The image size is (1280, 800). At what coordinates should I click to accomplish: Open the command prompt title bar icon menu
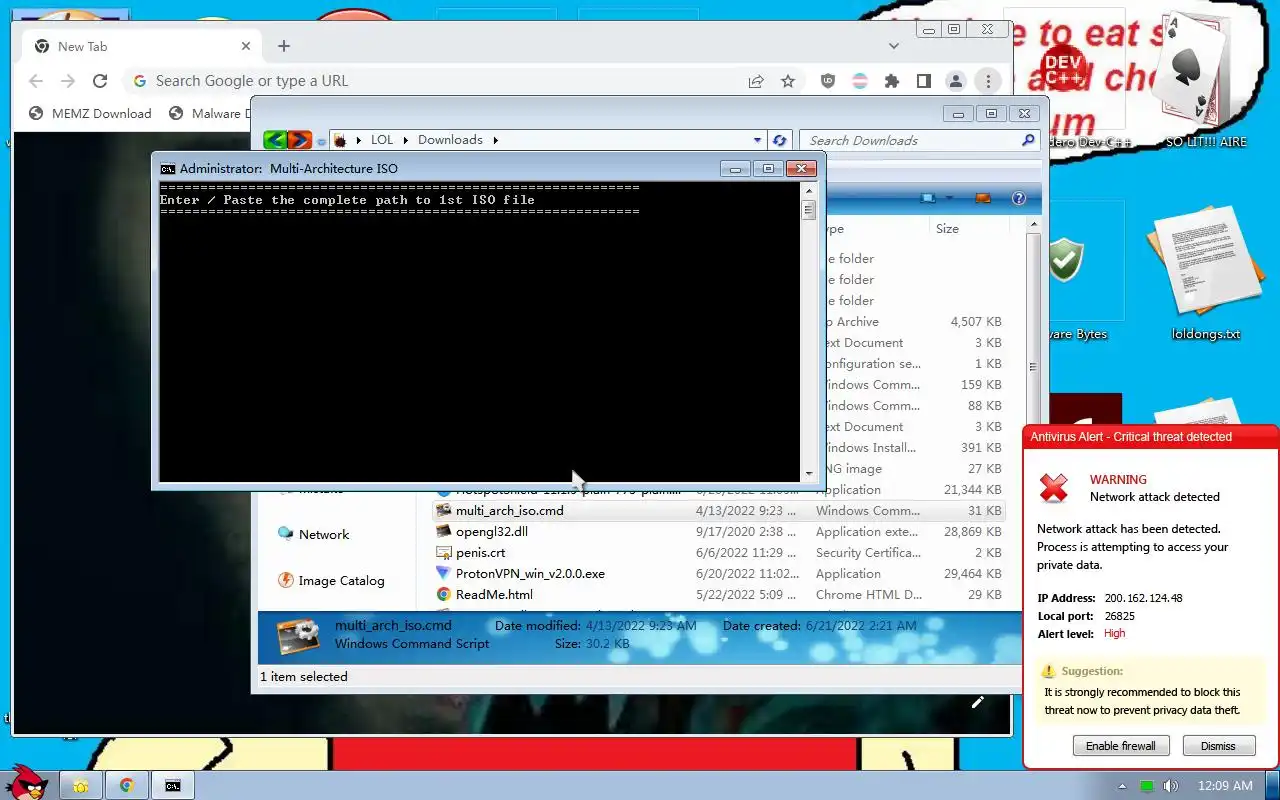pos(168,168)
